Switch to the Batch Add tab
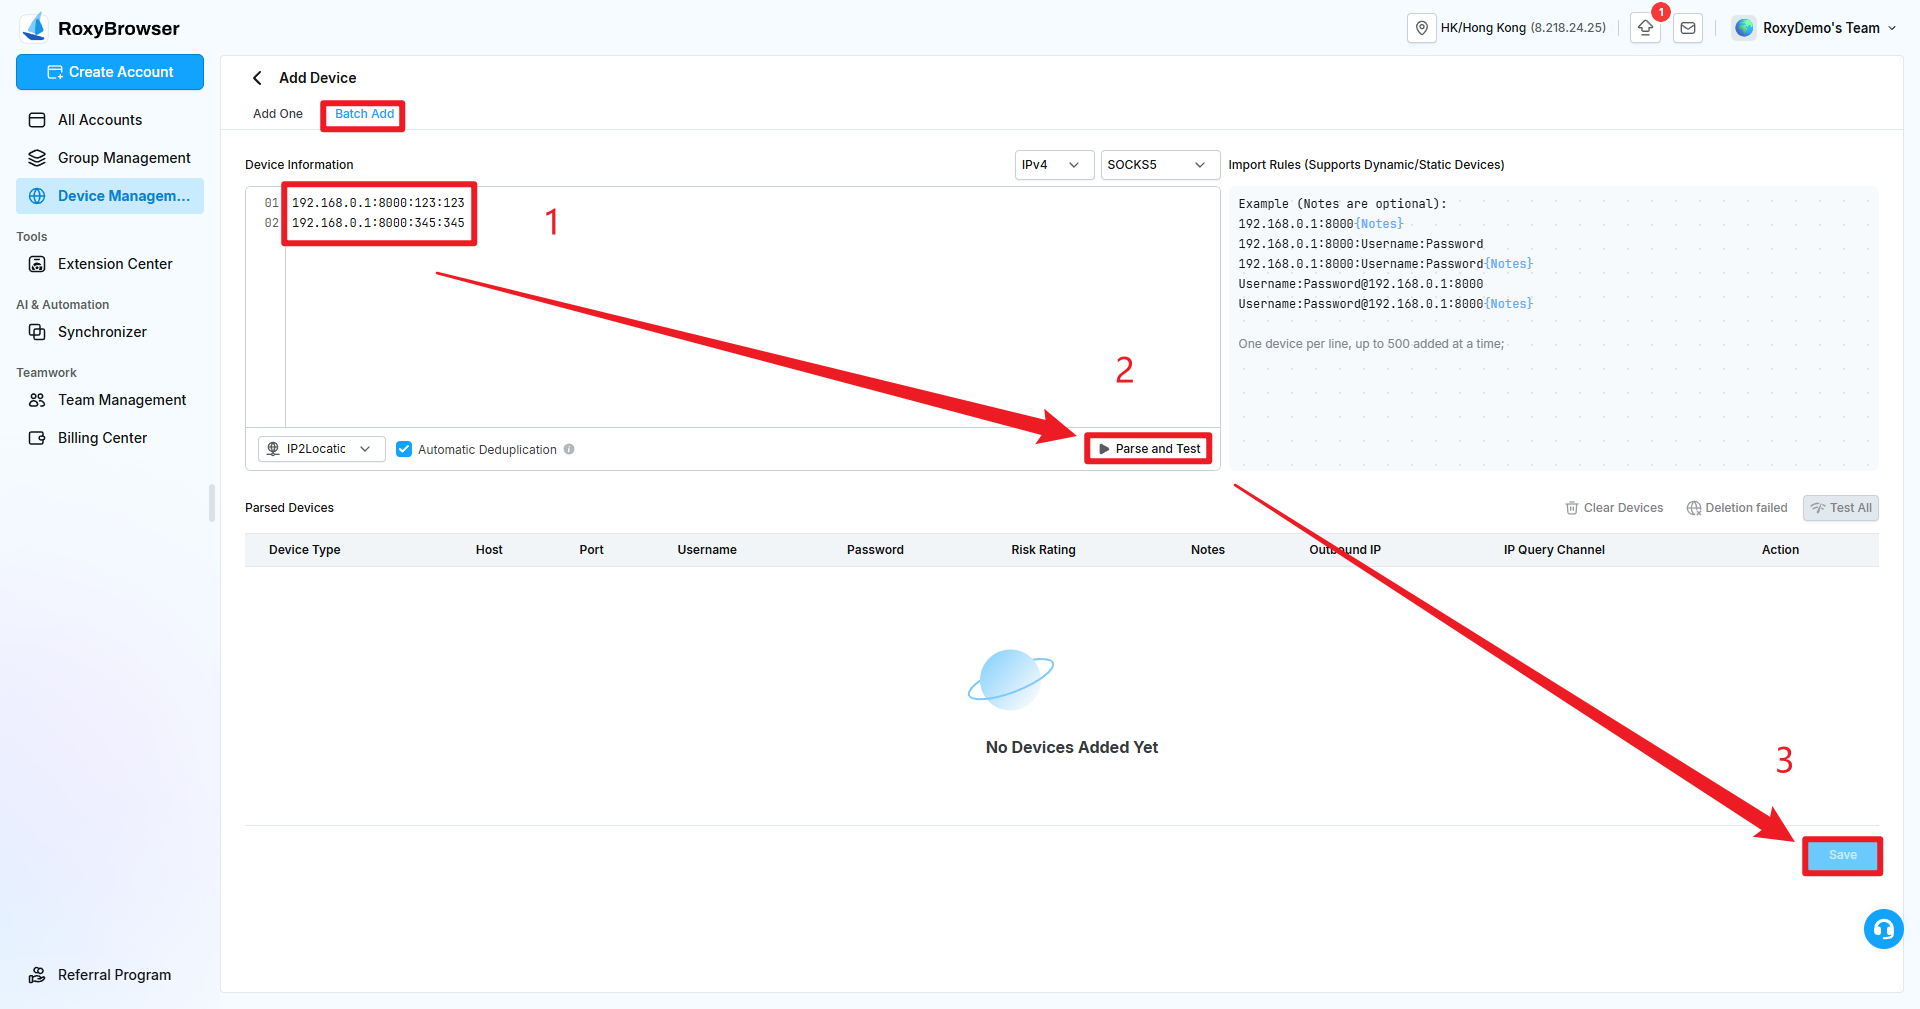The width and height of the screenshot is (1920, 1009). pyautogui.click(x=364, y=114)
